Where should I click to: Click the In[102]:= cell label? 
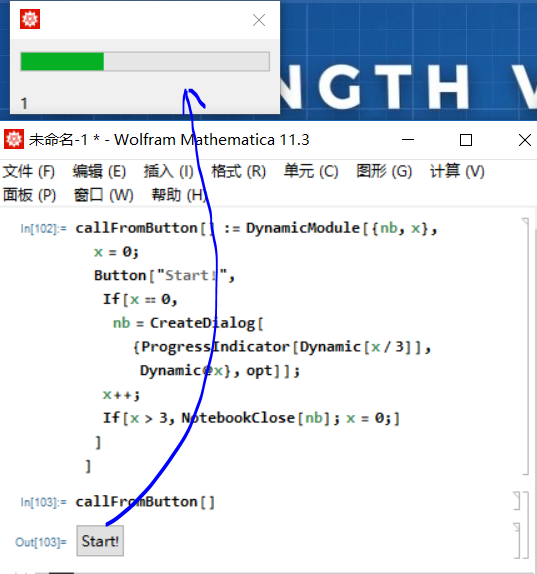tap(44, 229)
